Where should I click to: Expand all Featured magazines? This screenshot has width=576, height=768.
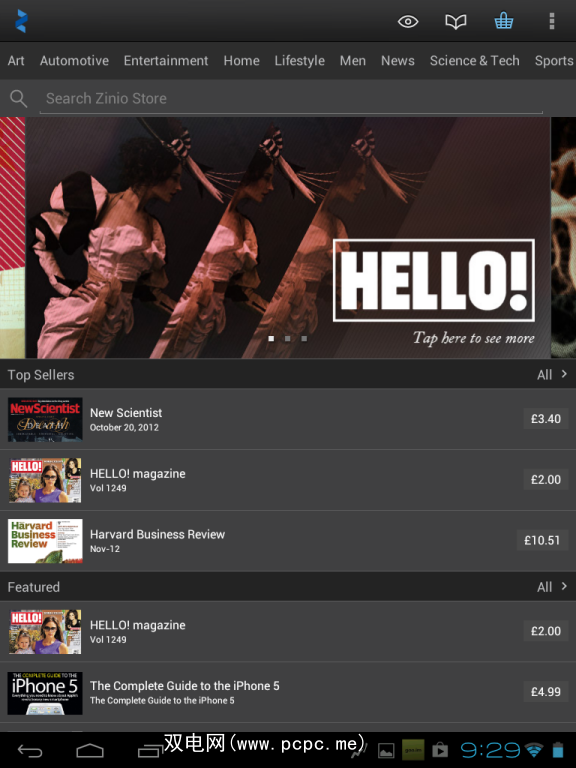(x=552, y=587)
